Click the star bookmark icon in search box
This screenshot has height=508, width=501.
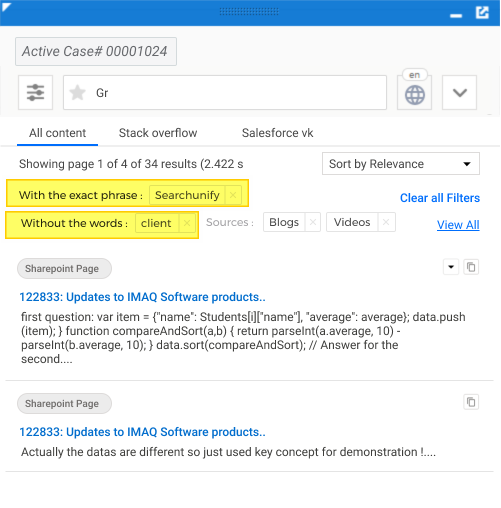[x=77, y=92]
